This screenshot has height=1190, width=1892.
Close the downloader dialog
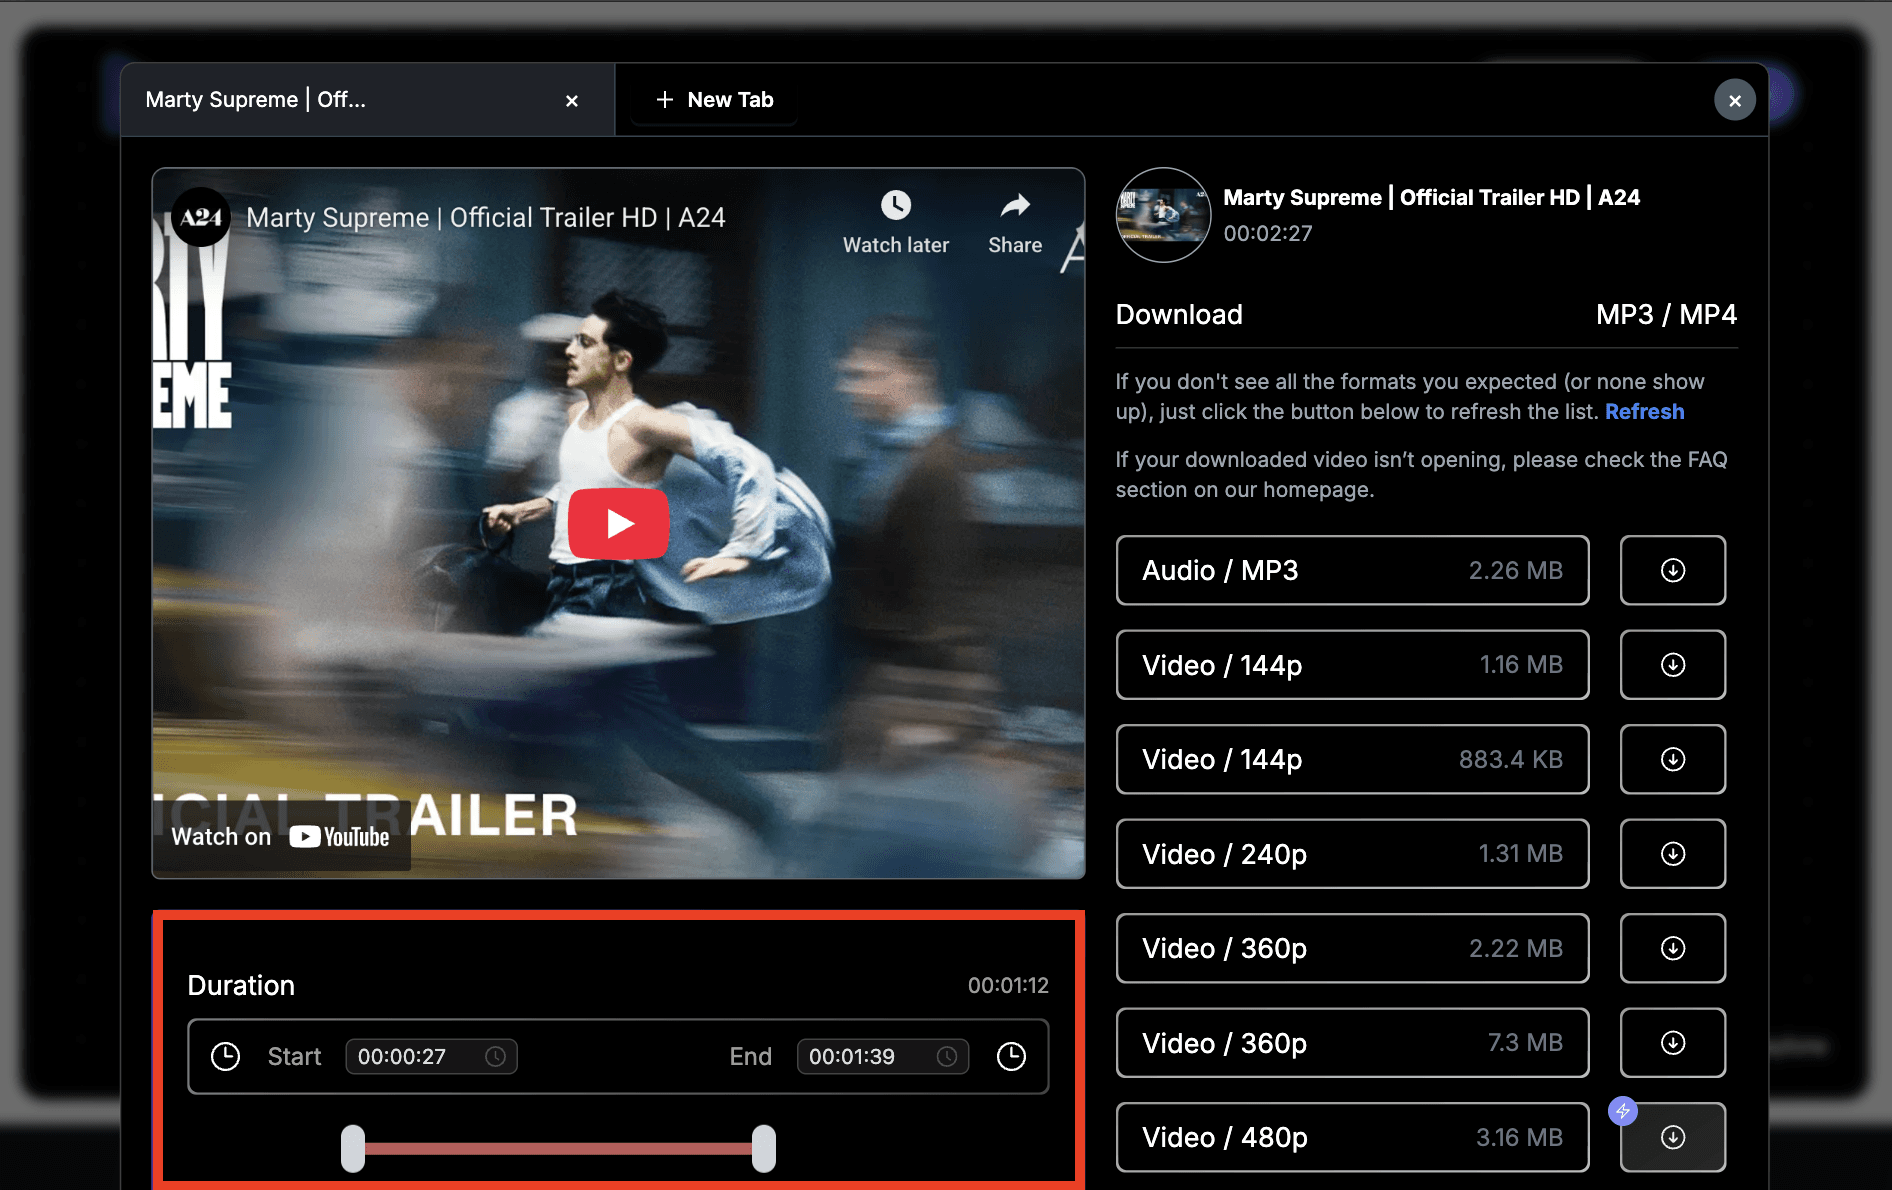pos(1734,100)
